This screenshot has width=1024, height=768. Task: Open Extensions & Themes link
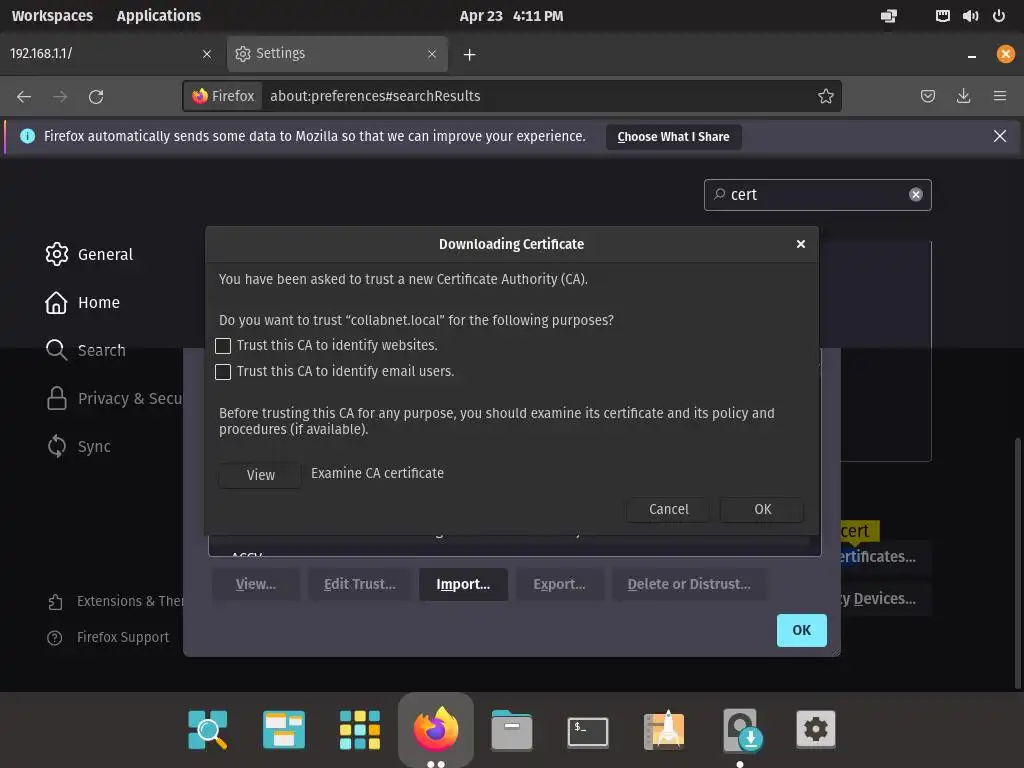[116, 601]
